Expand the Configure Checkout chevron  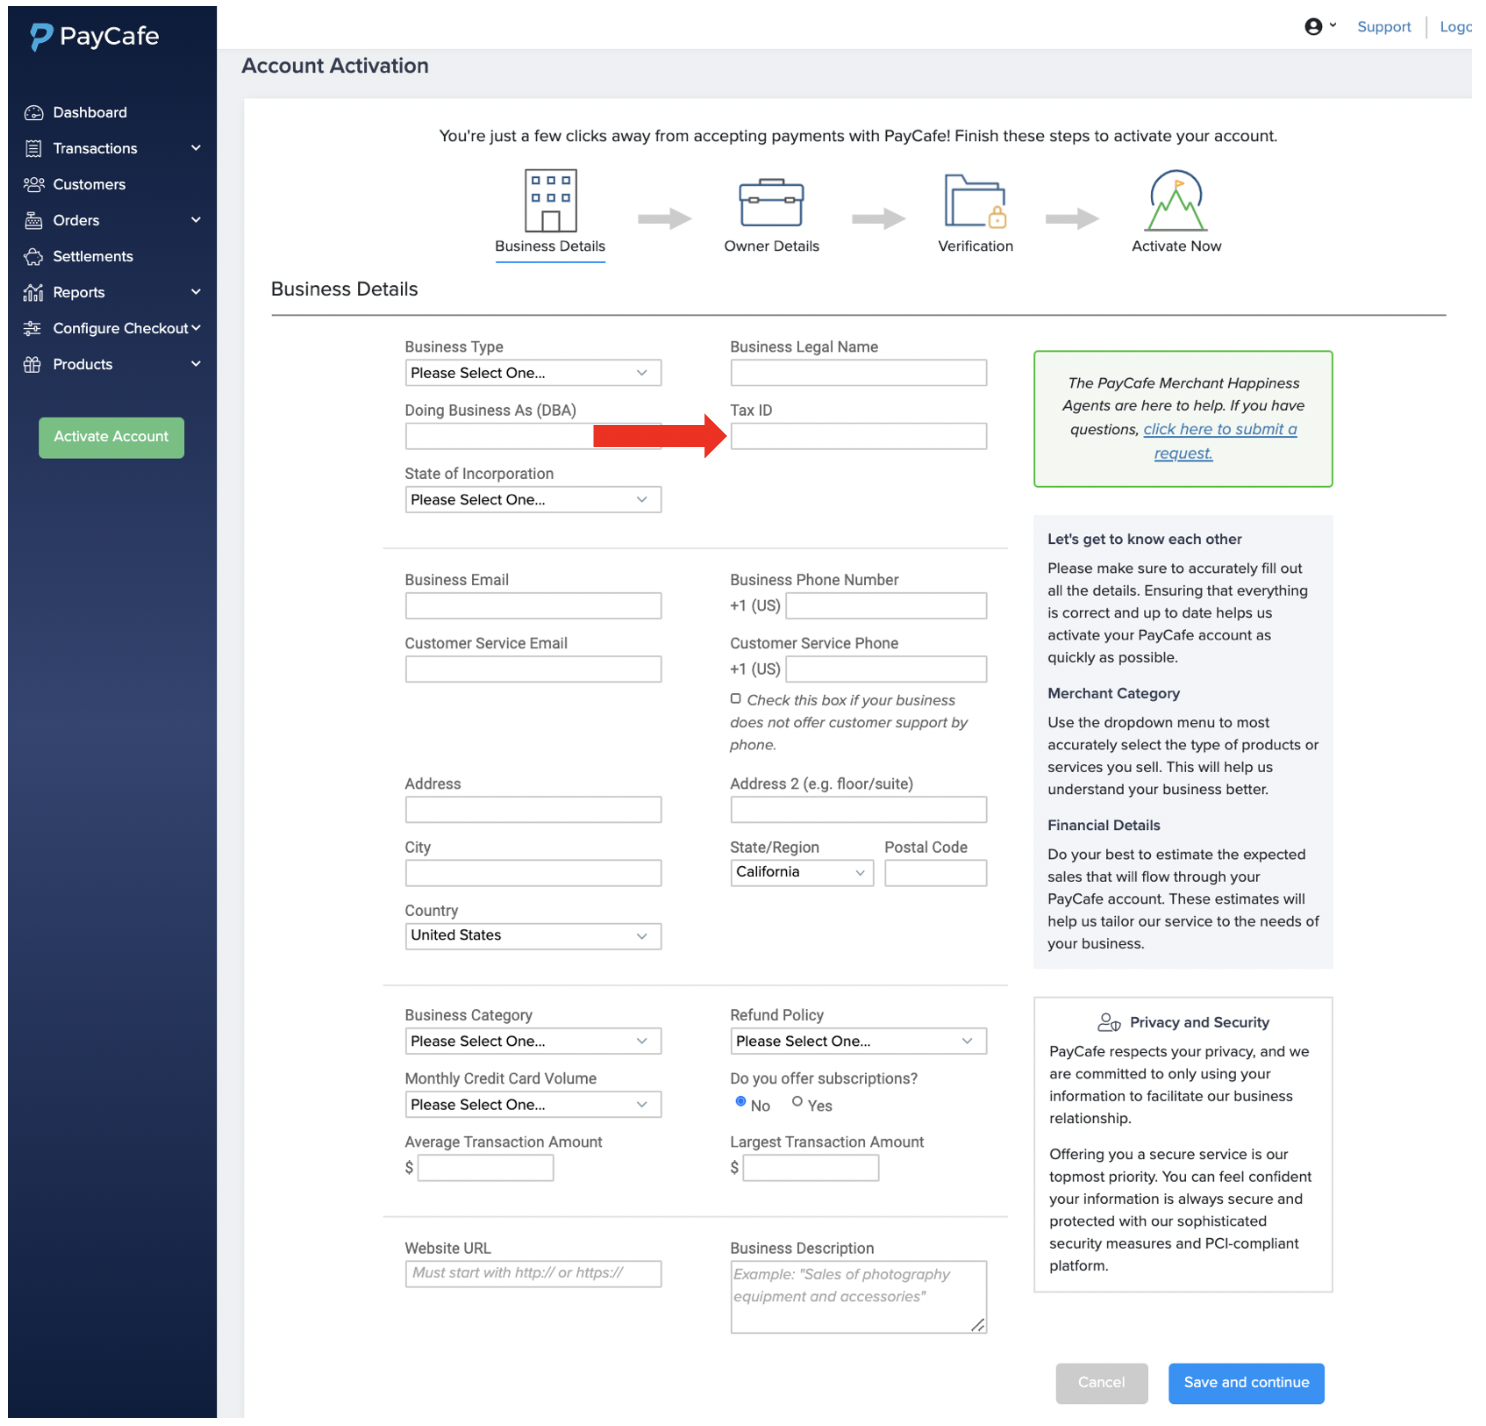(196, 328)
